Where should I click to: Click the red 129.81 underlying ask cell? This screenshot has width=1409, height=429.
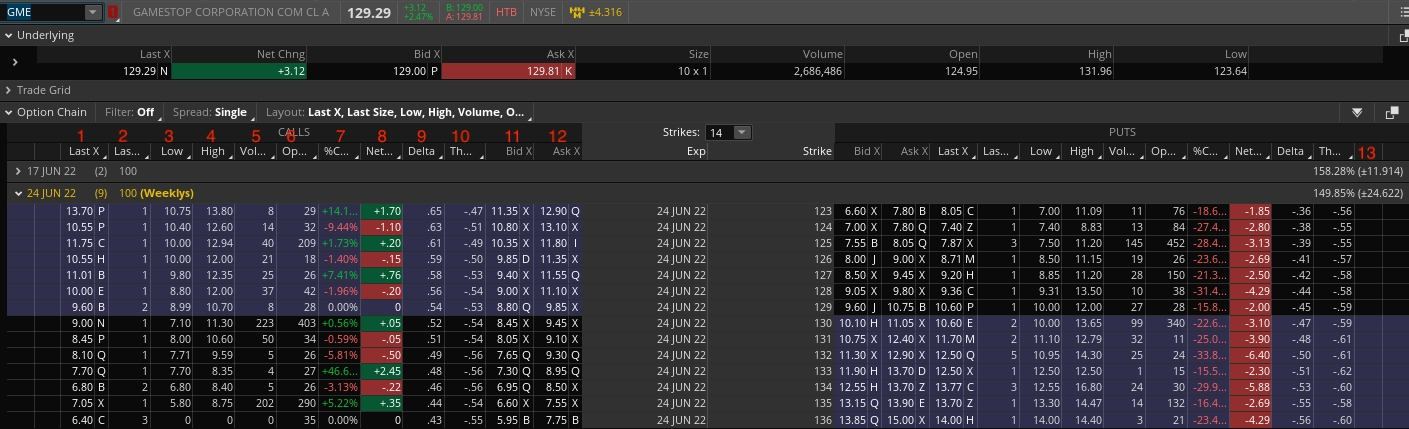pyautogui.click(x=507, y=71)
